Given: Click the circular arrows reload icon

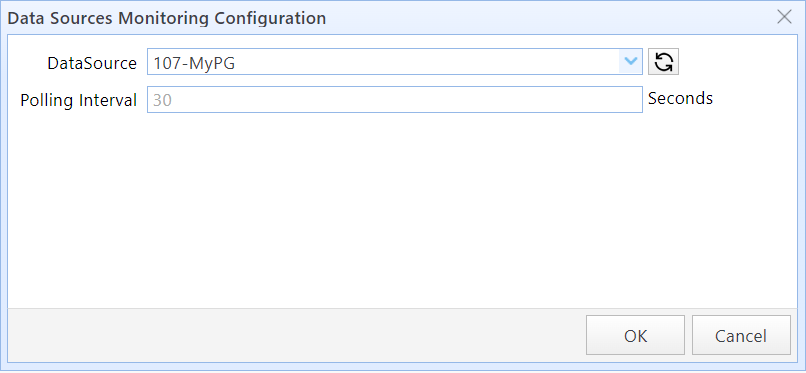Looking at the screenshot, I should [663, 62].
